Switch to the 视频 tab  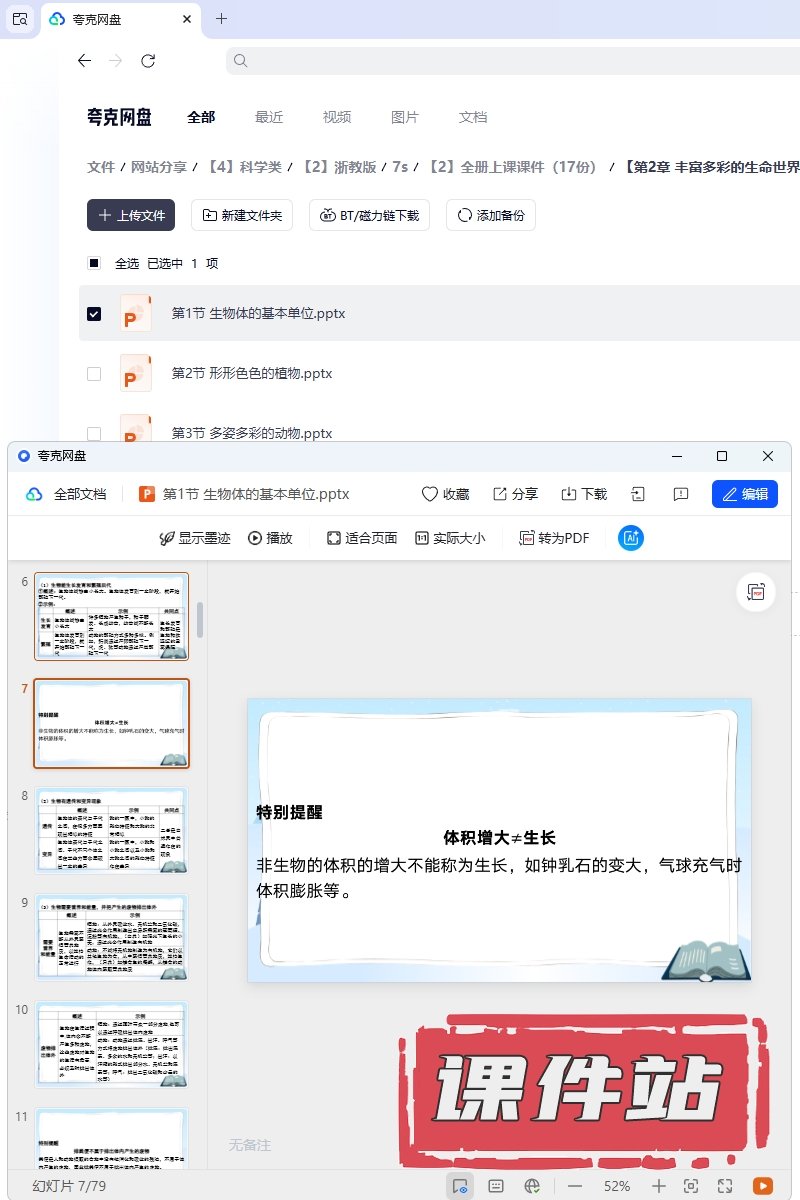coord(337,117)
